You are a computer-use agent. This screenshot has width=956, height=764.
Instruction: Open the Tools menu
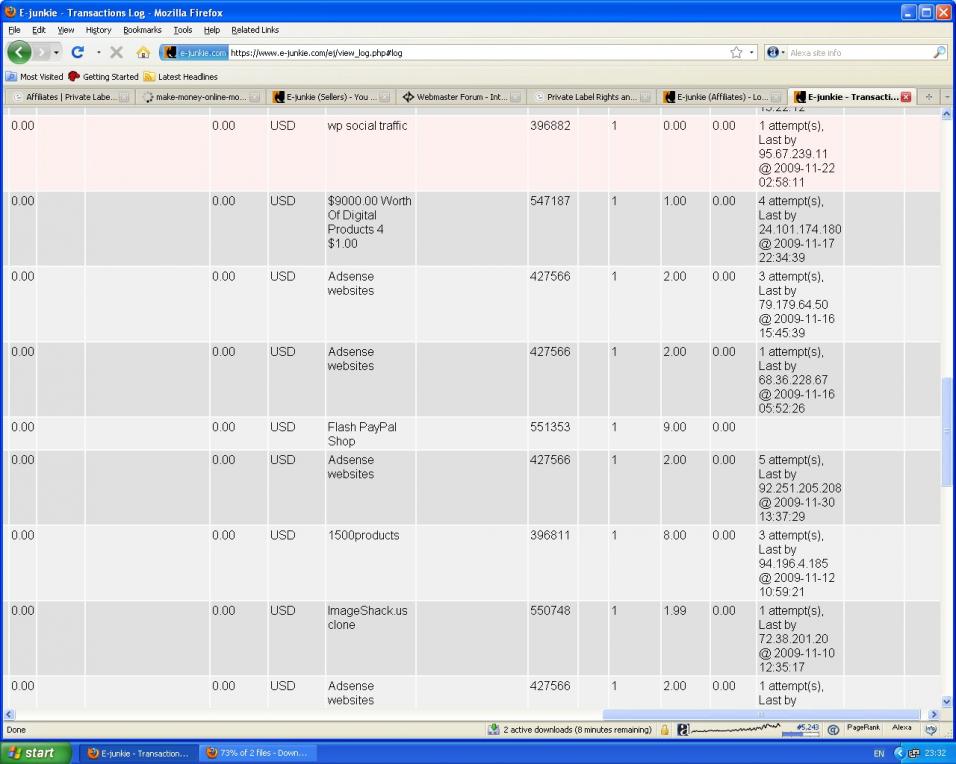pyautogui.click(x=182, y=30)
